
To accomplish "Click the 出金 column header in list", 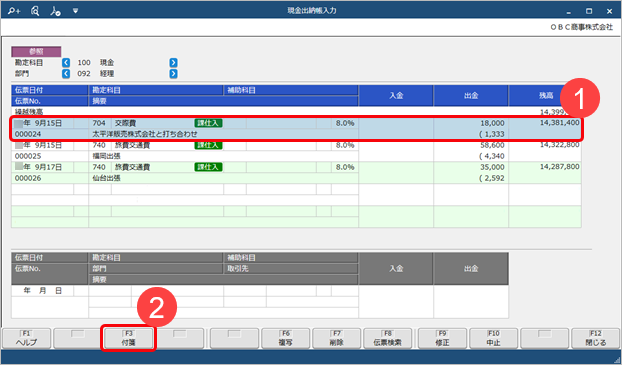I will coord(471,96).
